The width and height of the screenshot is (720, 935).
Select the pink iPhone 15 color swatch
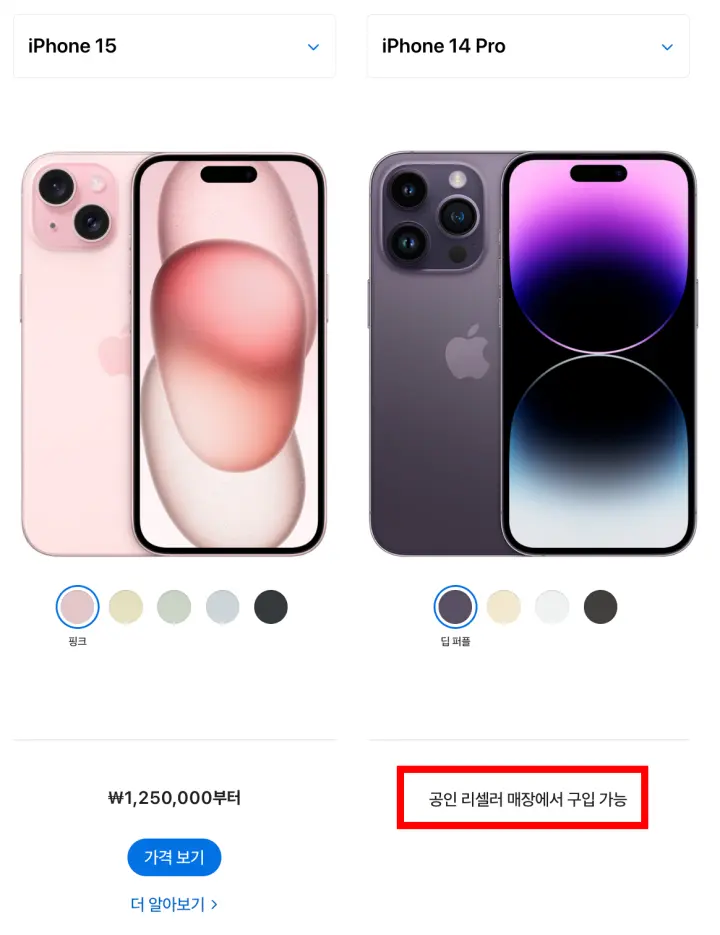(x=78, y=607)
